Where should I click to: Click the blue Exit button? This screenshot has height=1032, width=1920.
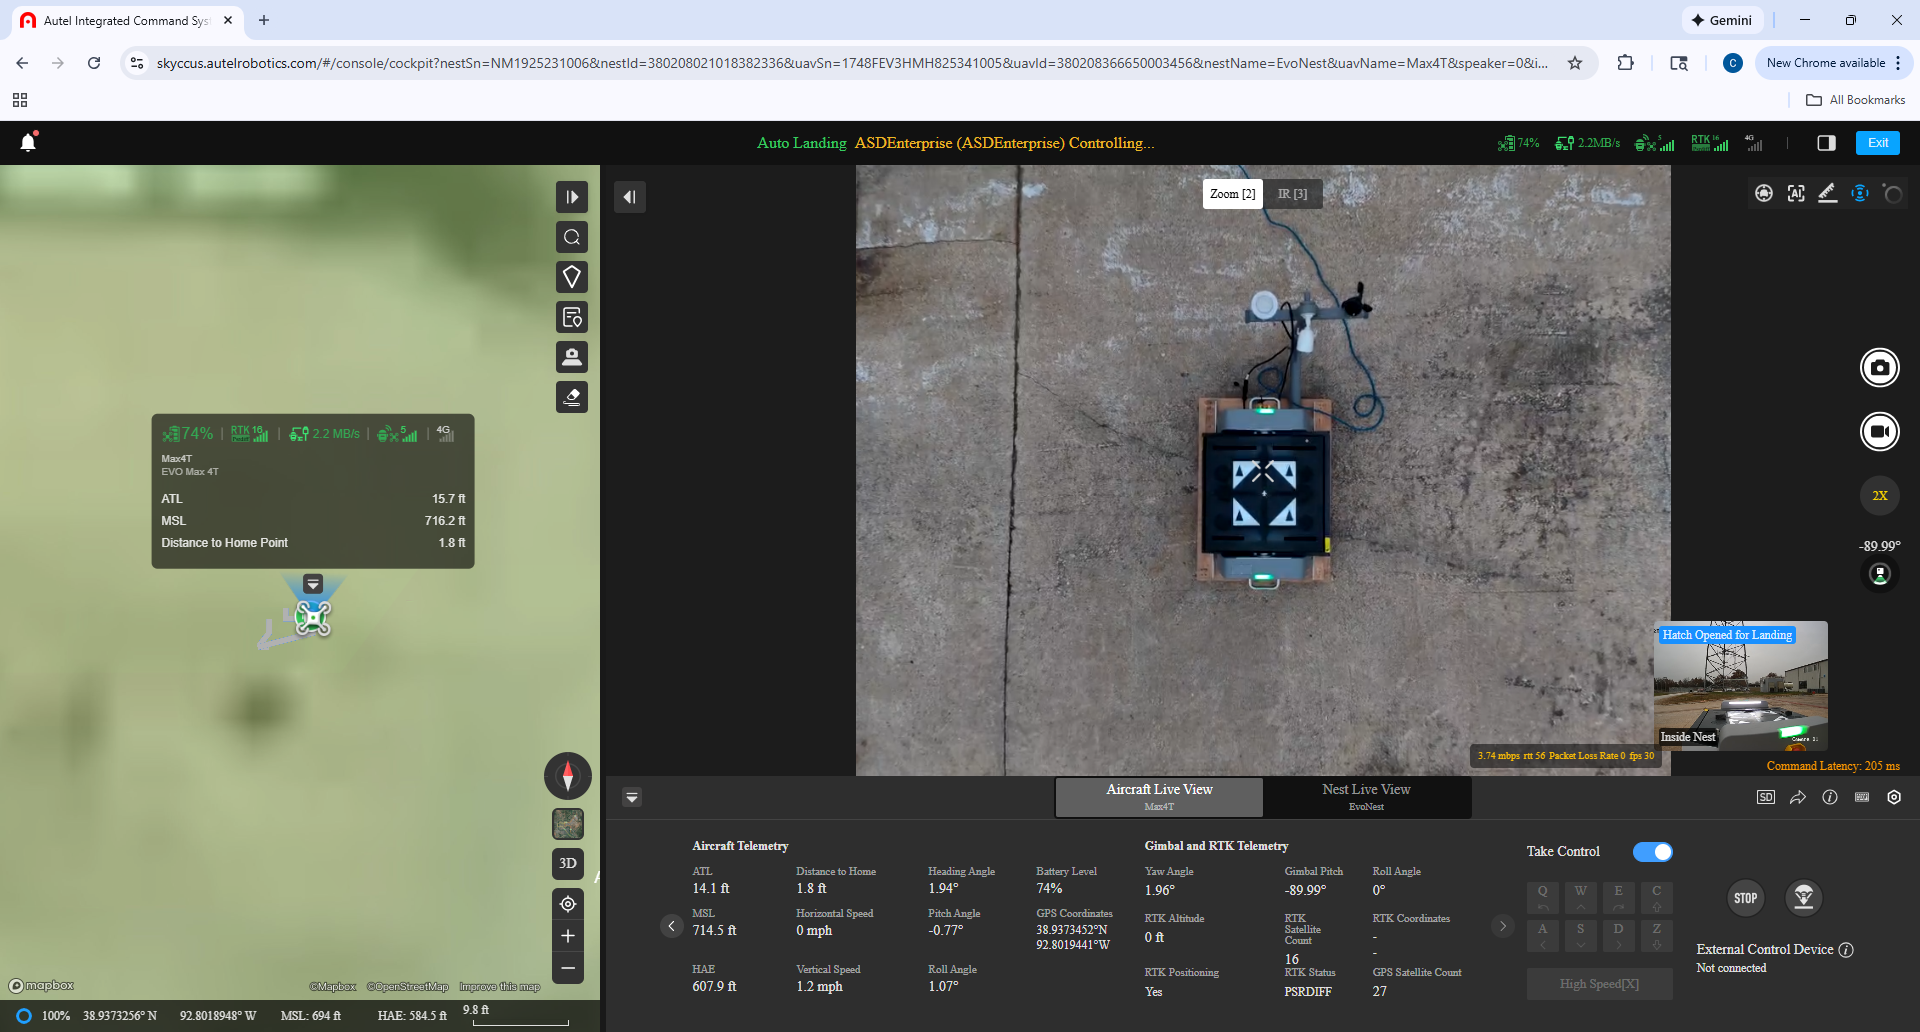(x=1877, y=143)
